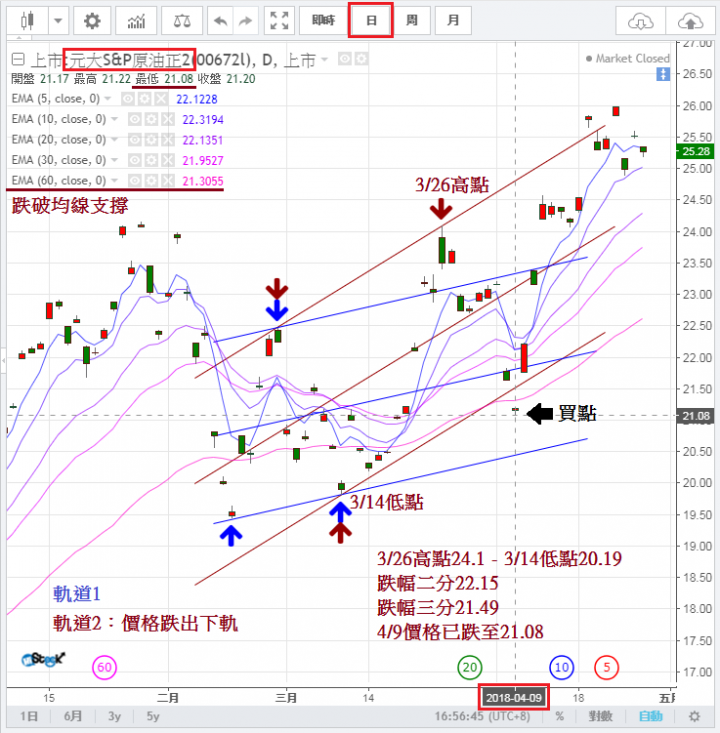Open settings for EMA 20 indicator

pos(151,140)
